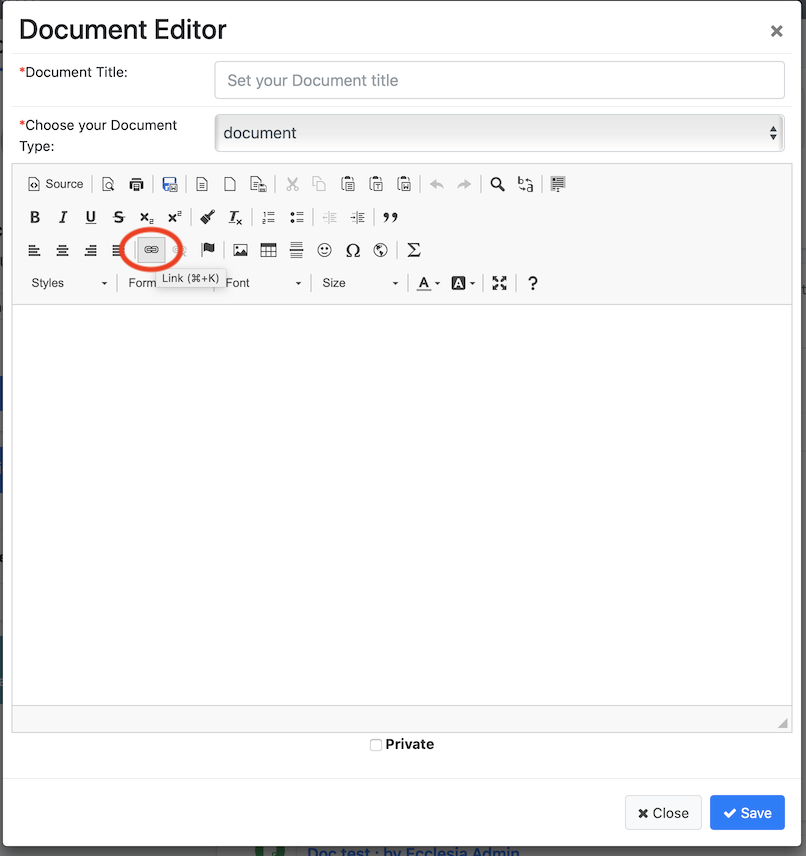Click the Paste clipboard icon
The height and width of the screenshot is (856, 806).
click(x=348, y=184)
